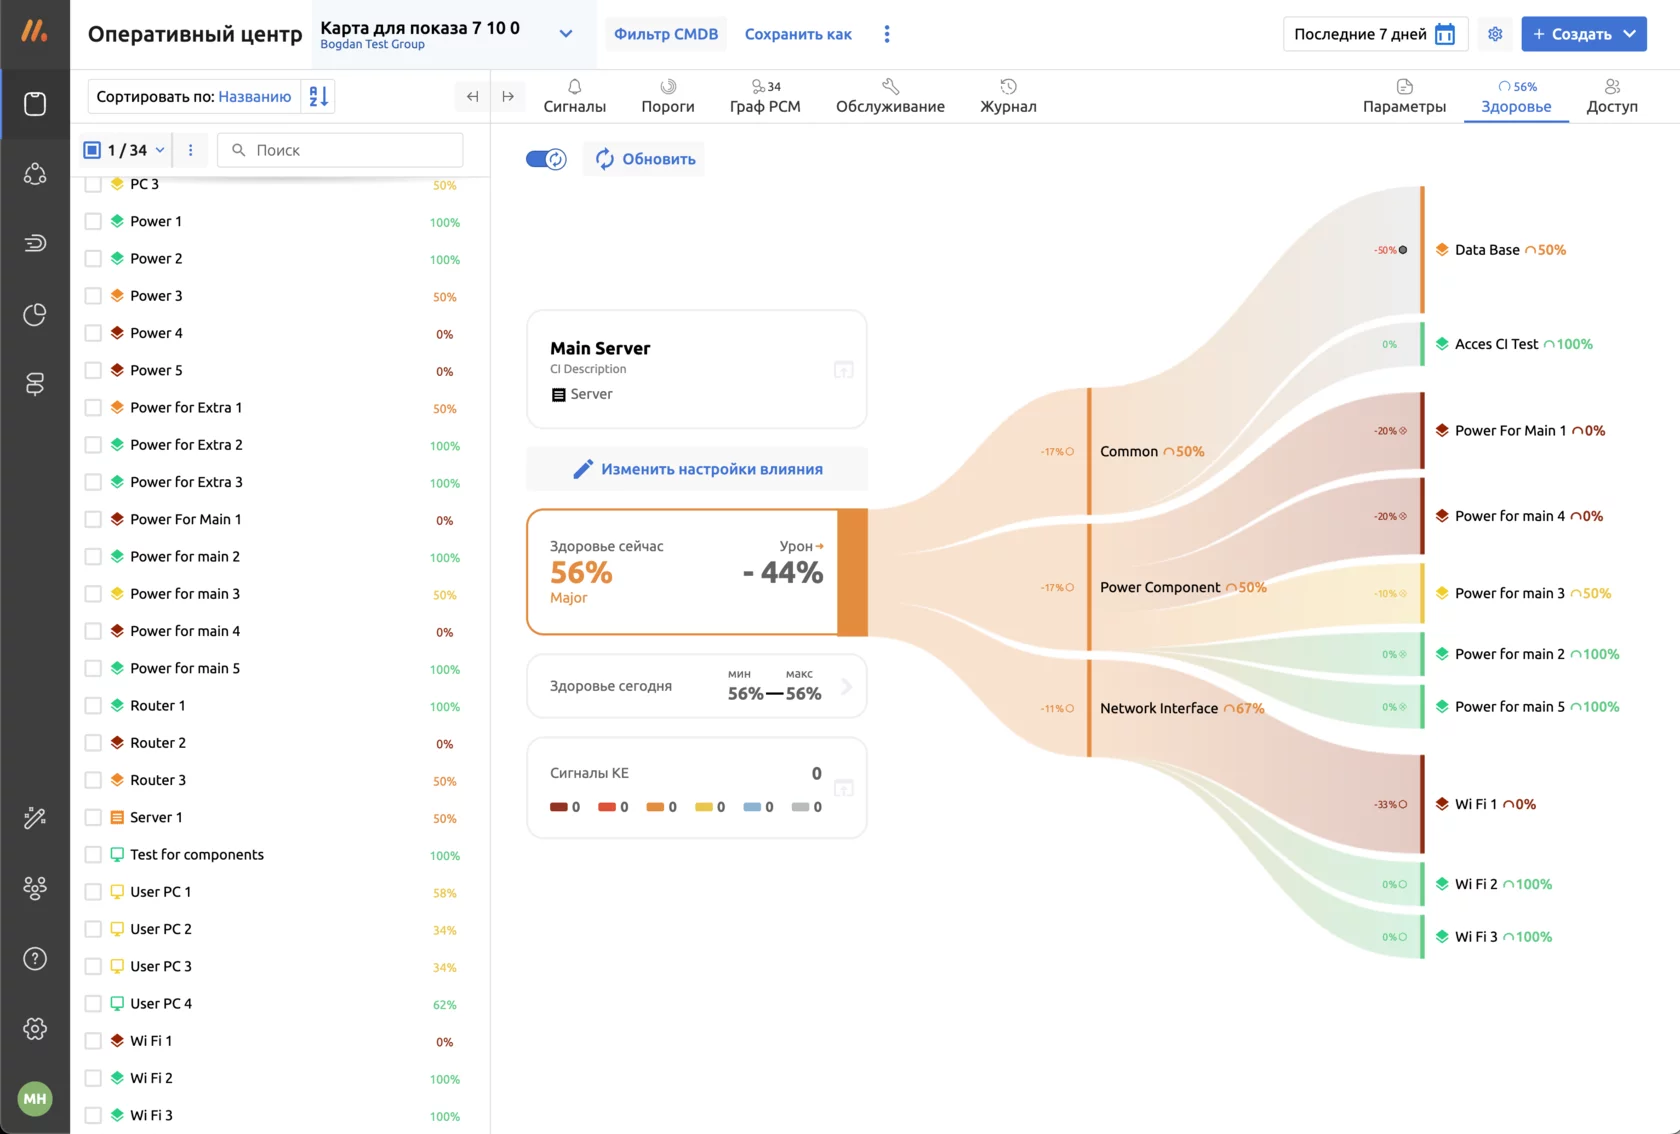Open the calendar date picker icon
1680x1134 pixels.
(1444, 34)
